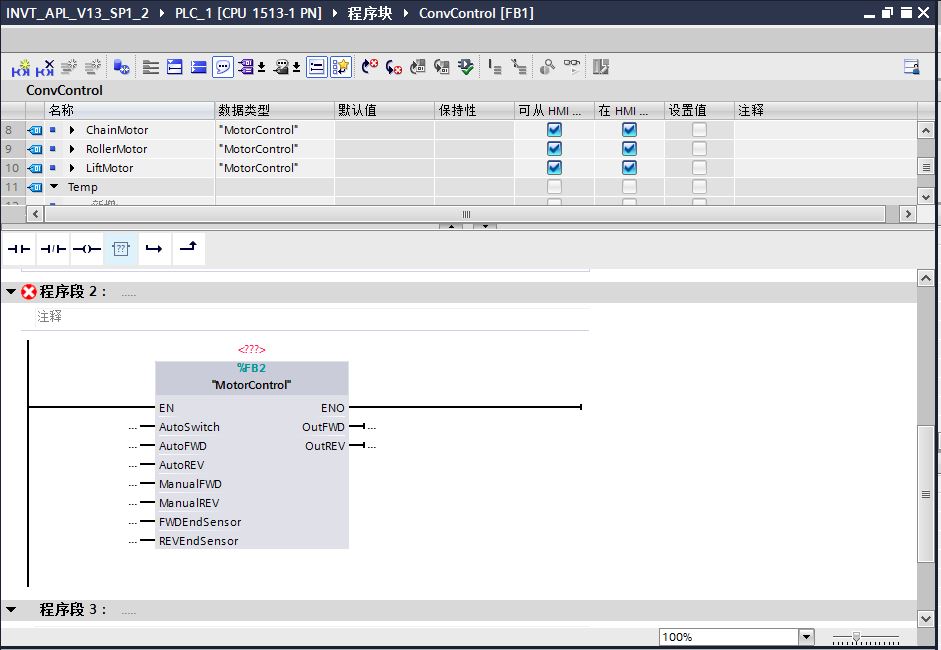Click the 设置值 column header
941x650 pixels.
[699, 110]
